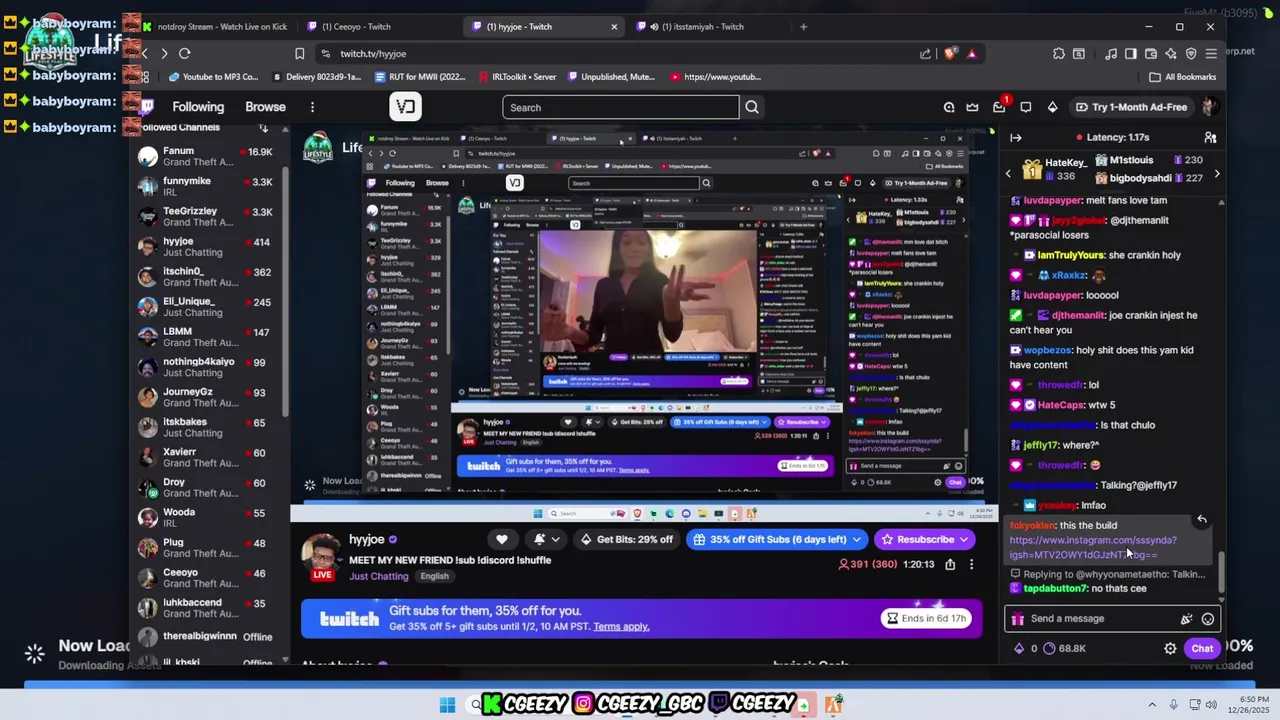
Task: Open the Windows Start button on taskbar
Action: (447, 705)
